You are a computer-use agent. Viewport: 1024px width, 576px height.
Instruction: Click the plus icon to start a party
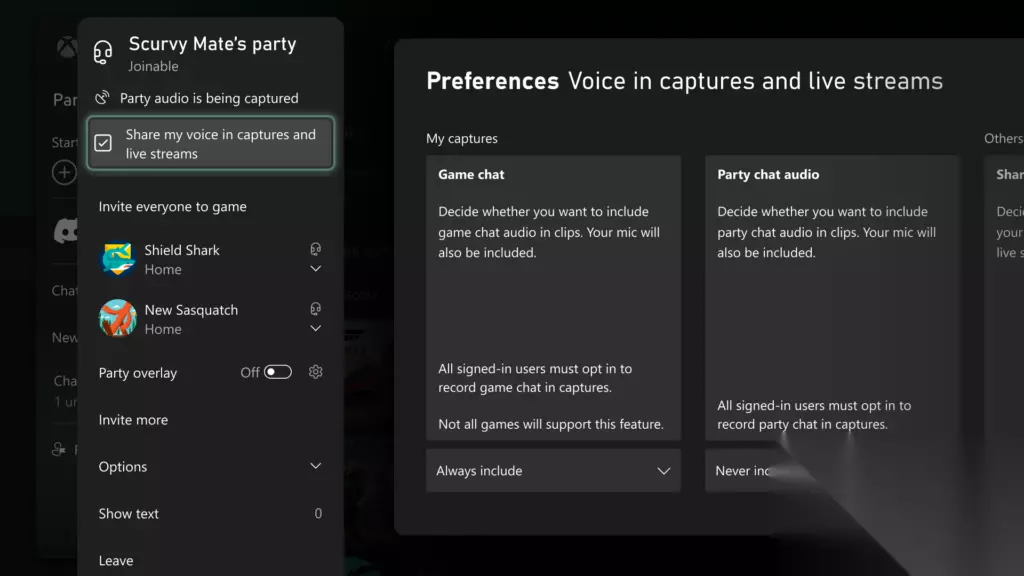tap(64, 172)
